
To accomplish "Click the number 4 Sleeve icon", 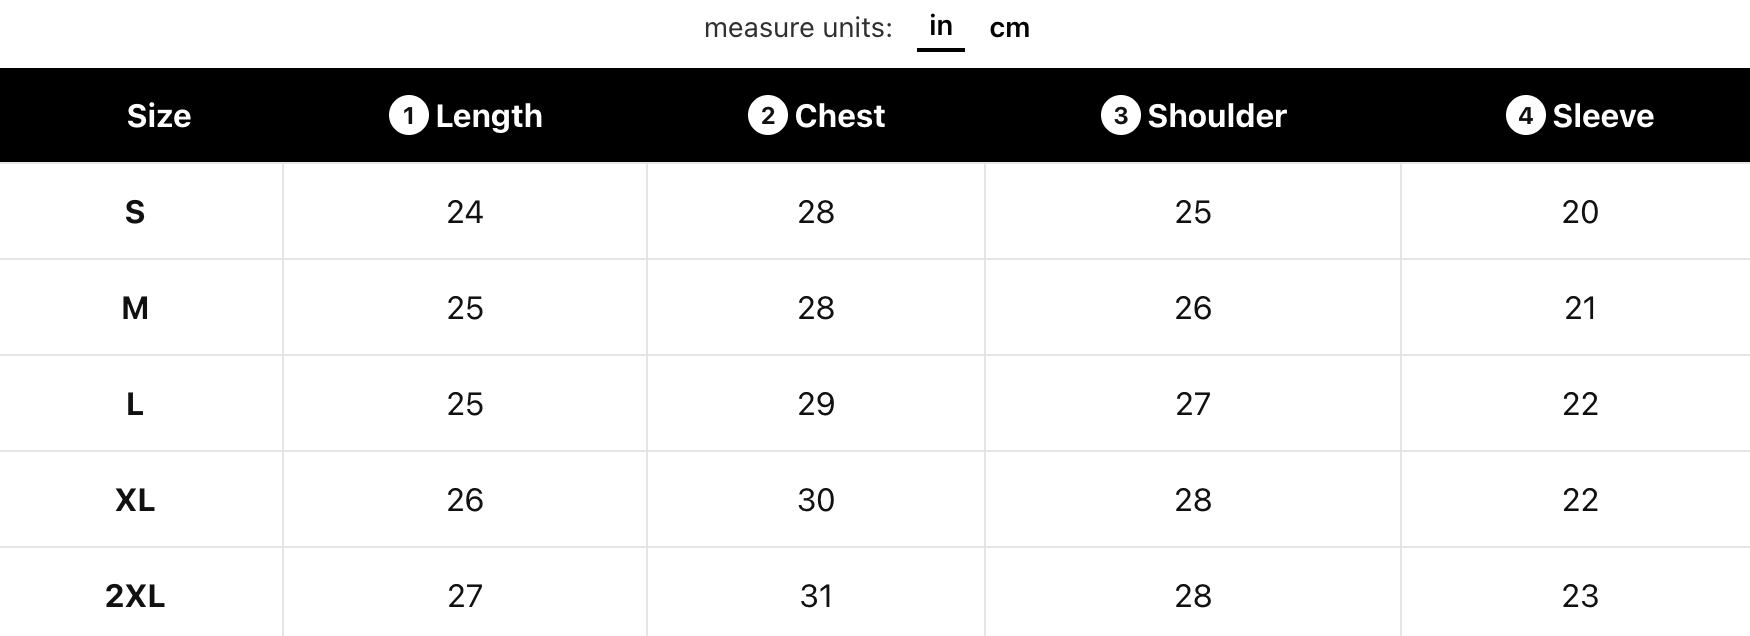I will point(1525,116).
